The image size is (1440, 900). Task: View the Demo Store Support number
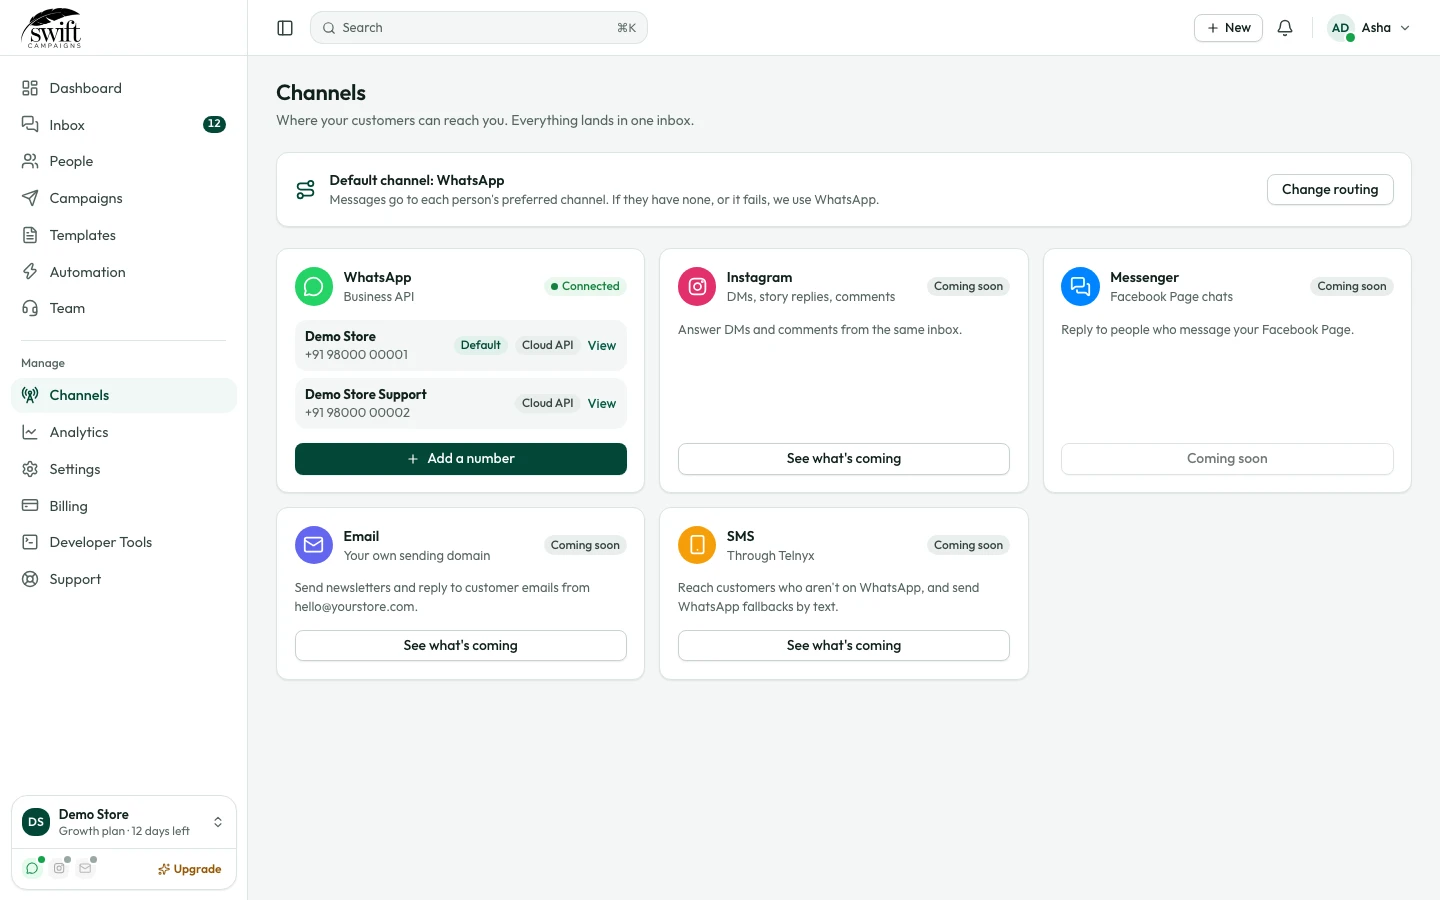[602, 403]
